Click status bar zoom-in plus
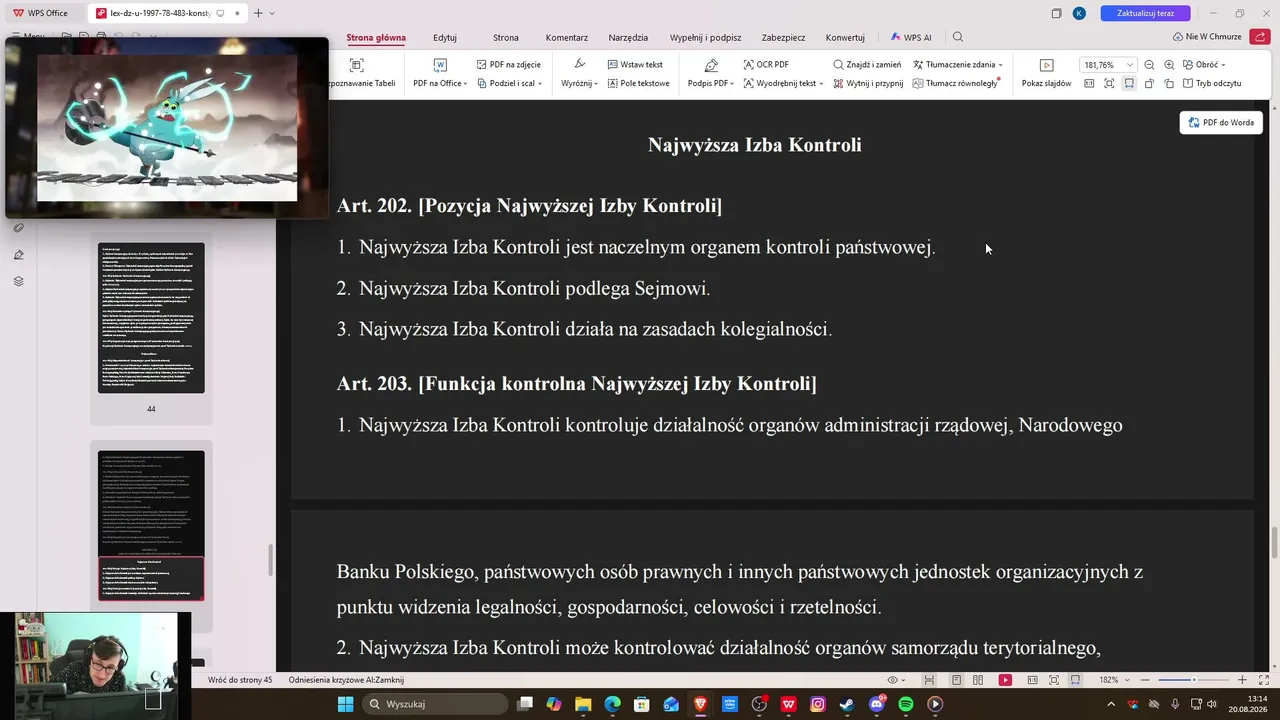The width and height of the screenshot is (1280, 720). [1242, 680]
